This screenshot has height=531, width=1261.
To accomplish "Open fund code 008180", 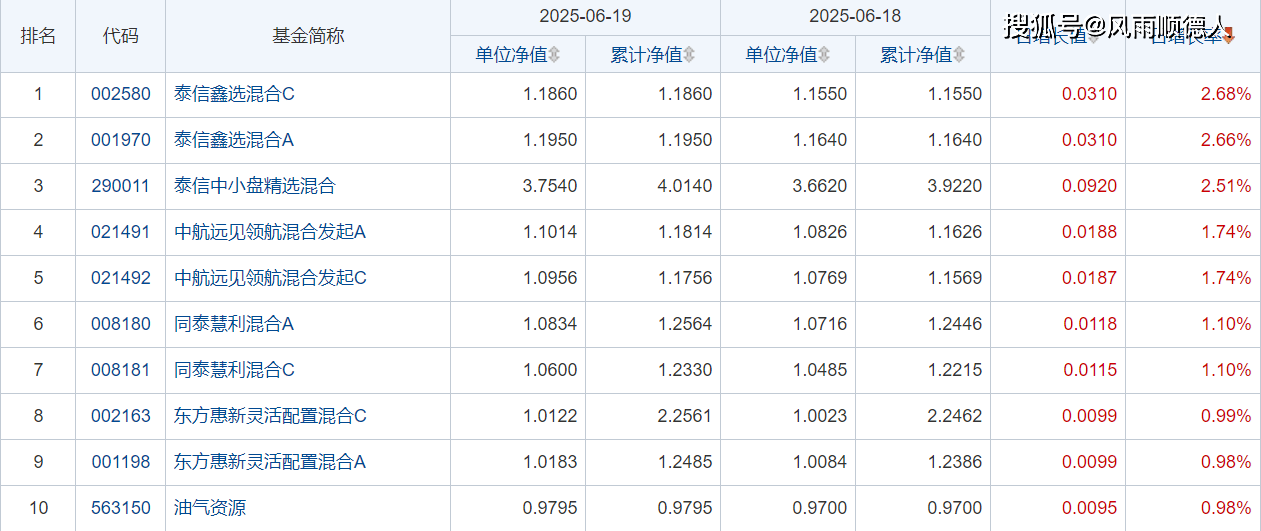I will click(x=121, y=324).
